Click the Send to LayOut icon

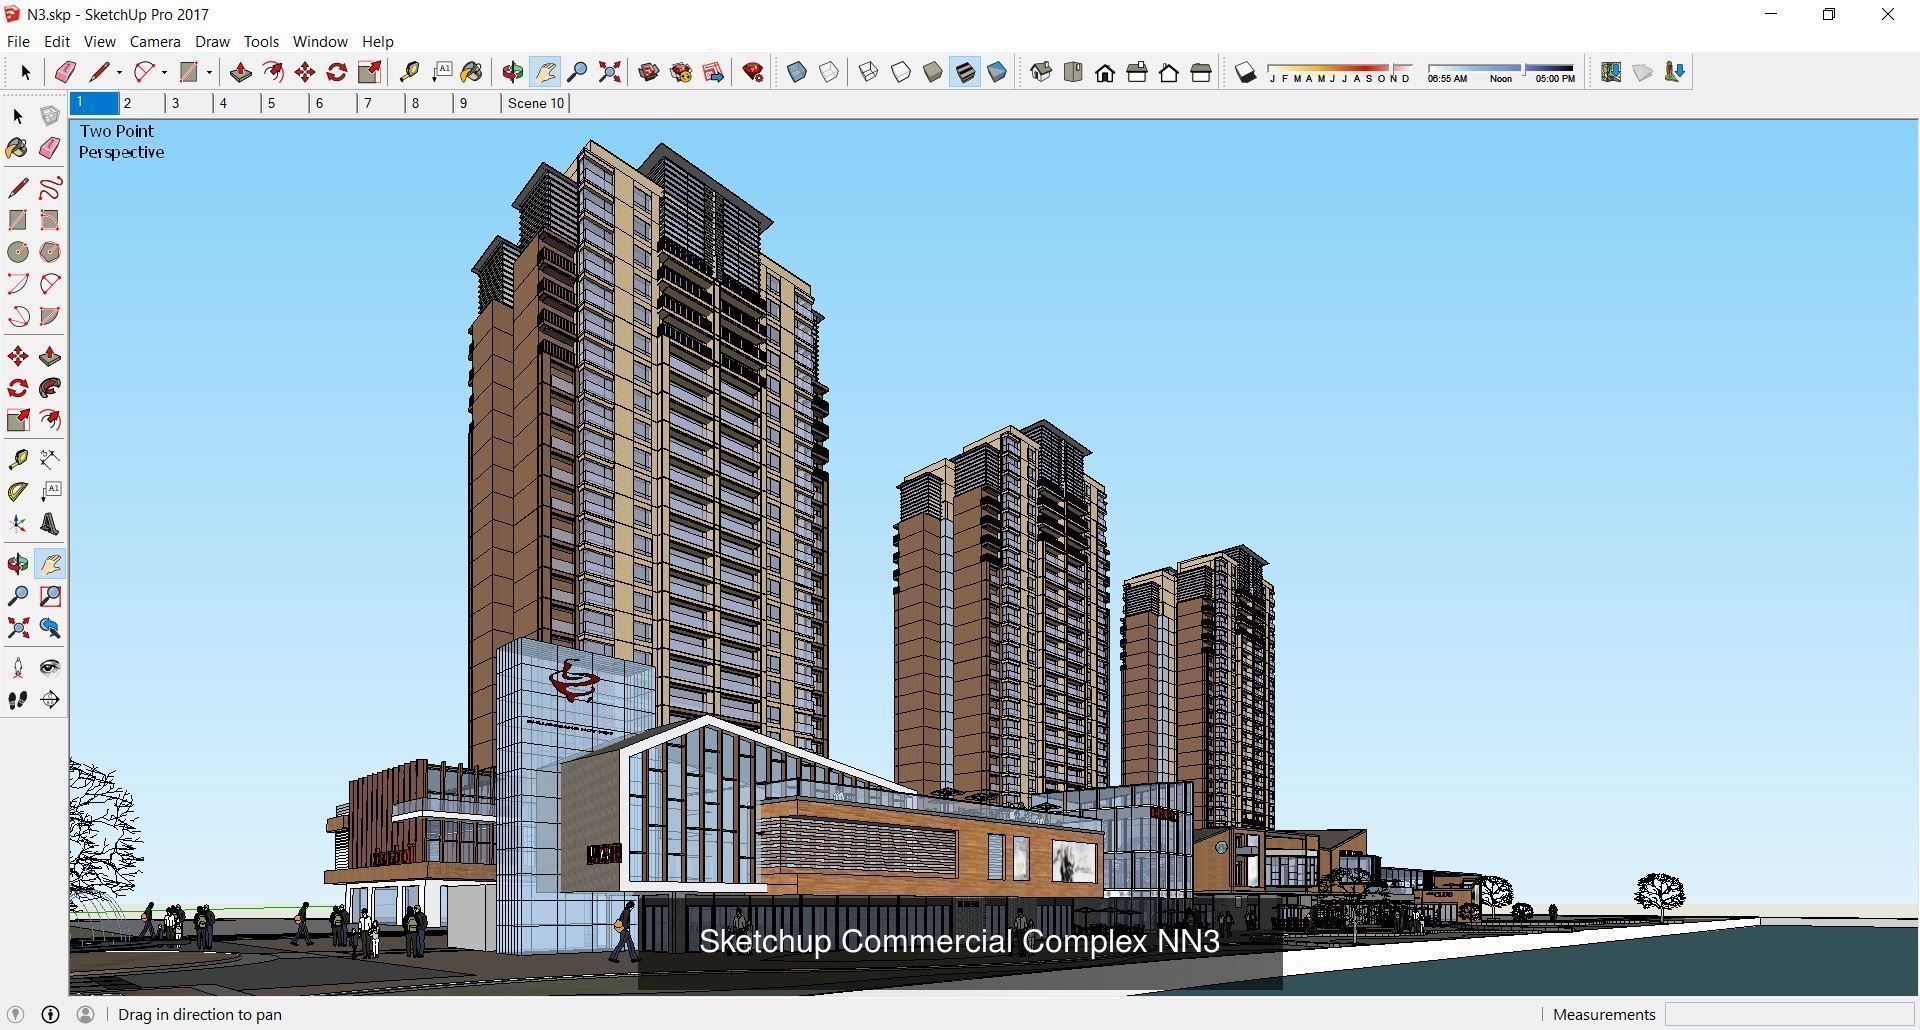[x=713, y=72]
